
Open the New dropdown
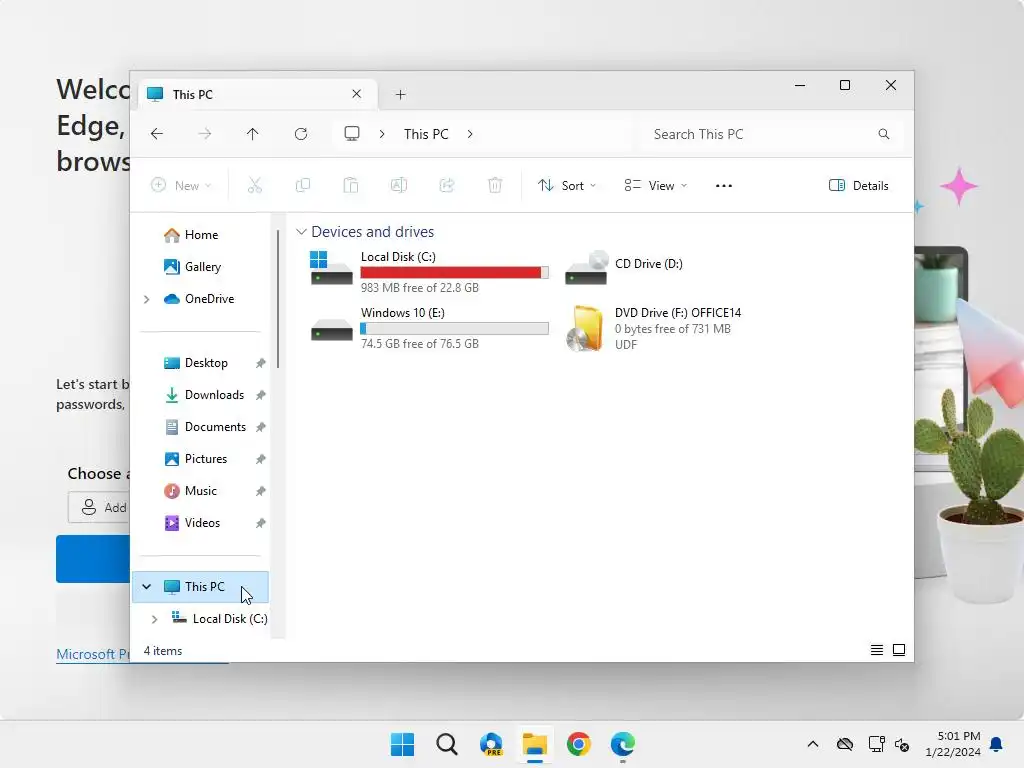181,185
